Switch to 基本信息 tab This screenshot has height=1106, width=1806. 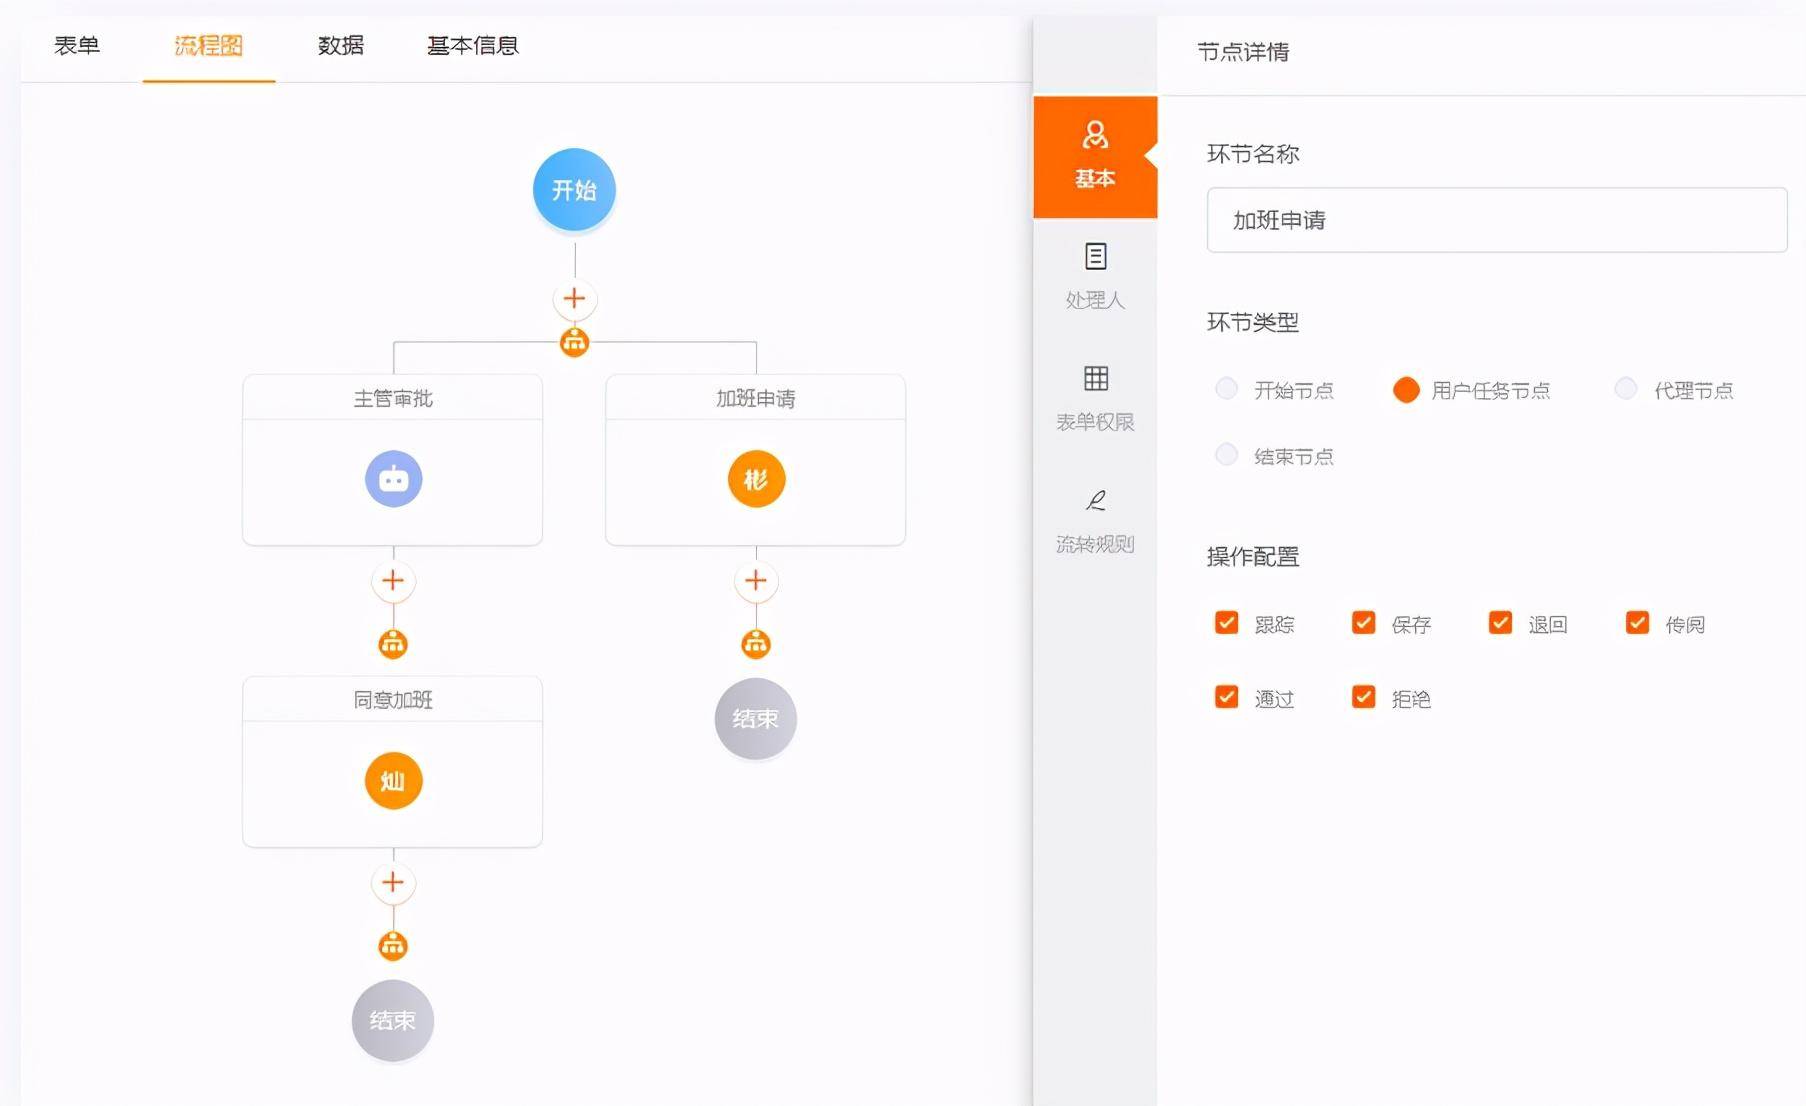(x=473, y=45)
